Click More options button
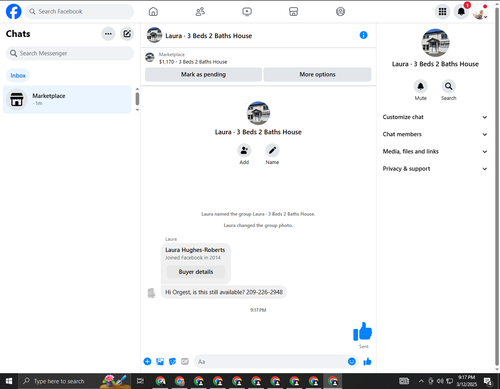The image size is (500, 389). pos(317,74)
